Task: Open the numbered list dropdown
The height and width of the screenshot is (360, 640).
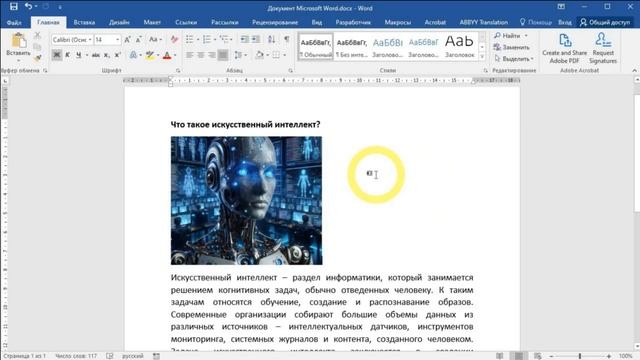Action: pos(215,40)
